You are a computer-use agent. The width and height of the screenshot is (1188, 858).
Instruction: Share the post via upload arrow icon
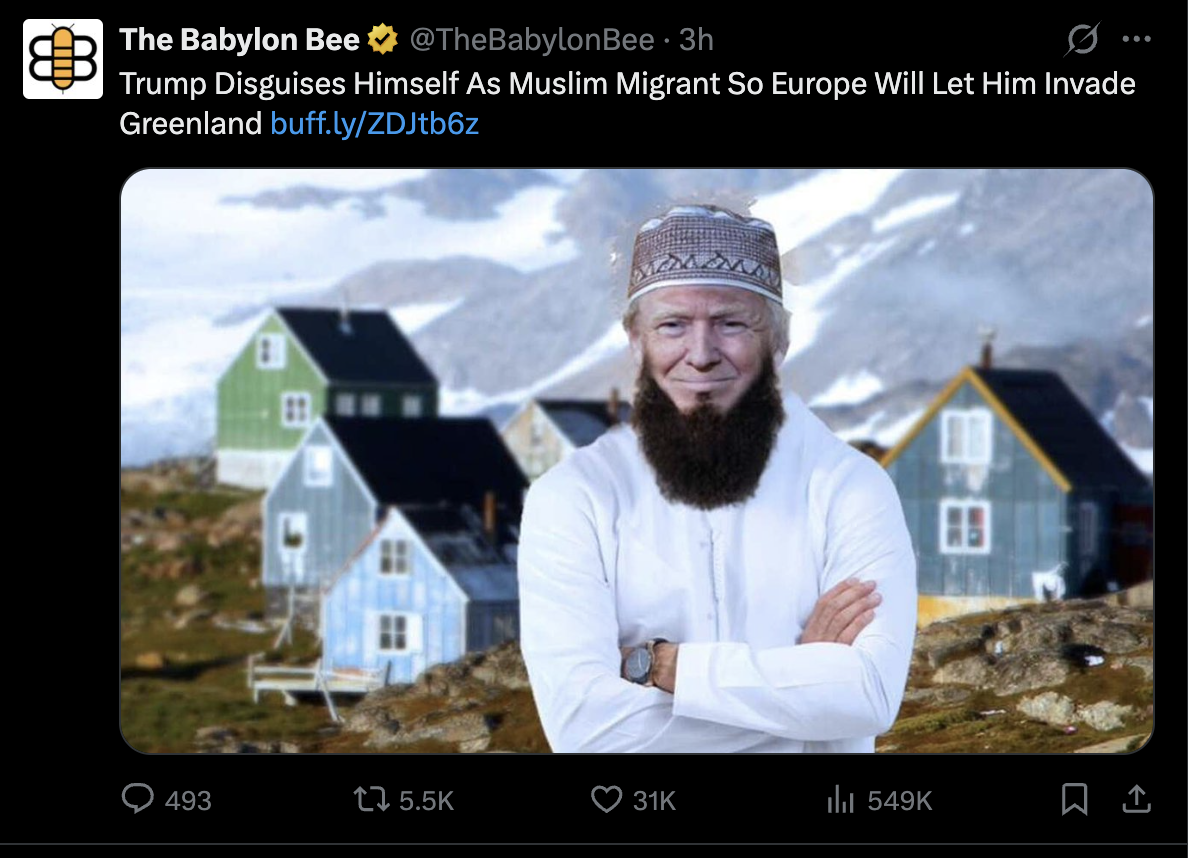click(1136, 799)
